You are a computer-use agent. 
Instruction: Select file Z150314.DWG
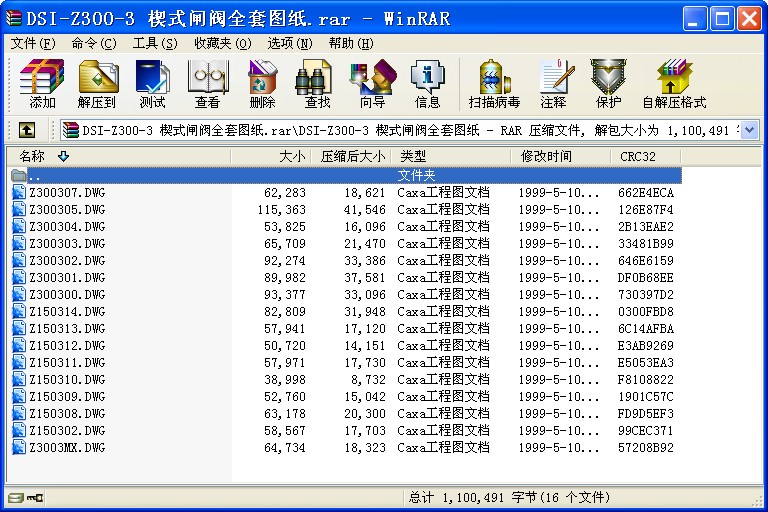[67, 312]
